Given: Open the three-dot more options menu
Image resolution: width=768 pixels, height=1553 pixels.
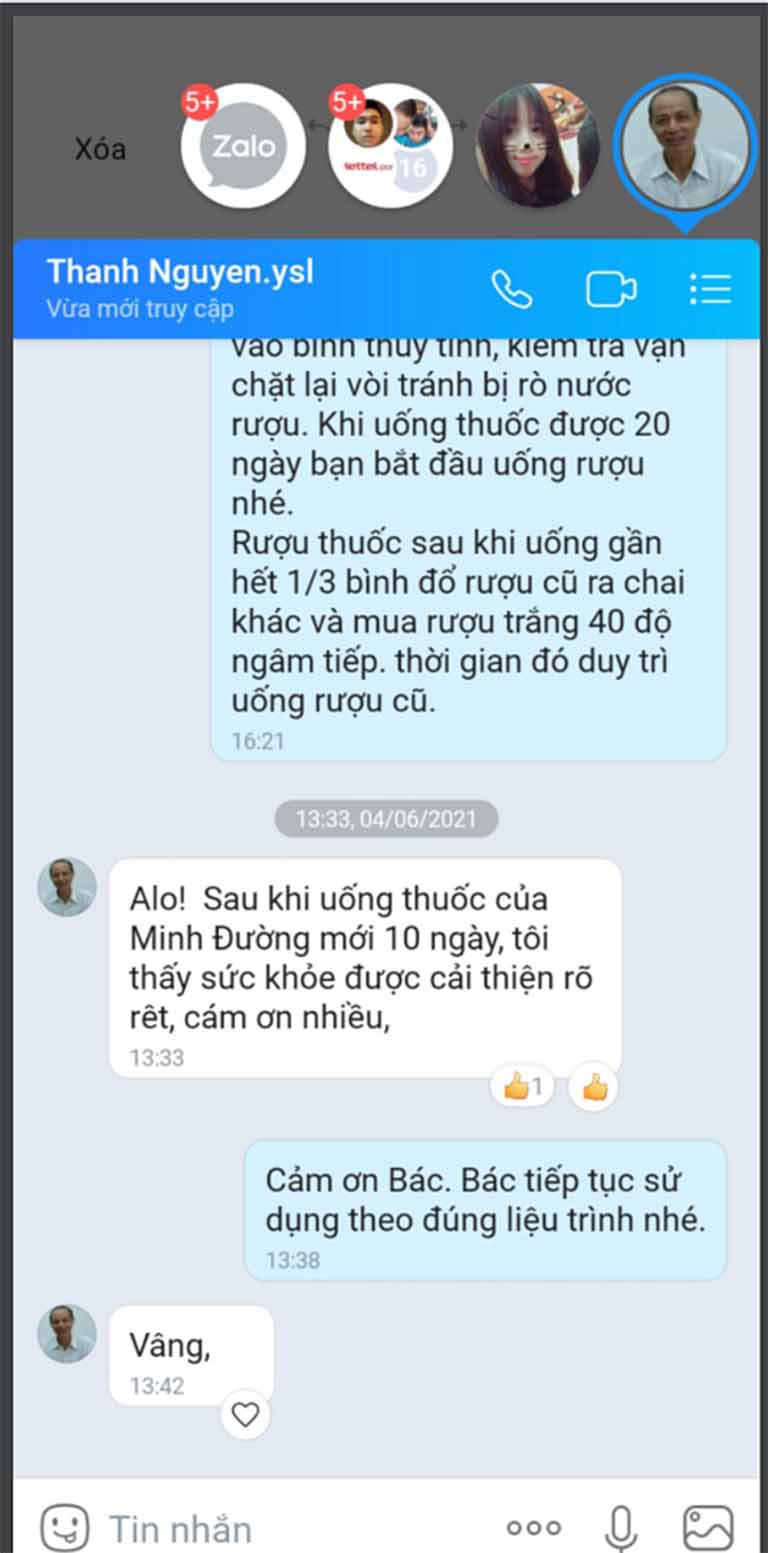Looking at the screenshot, I should pyautogui.click(x=534, y=1528).
